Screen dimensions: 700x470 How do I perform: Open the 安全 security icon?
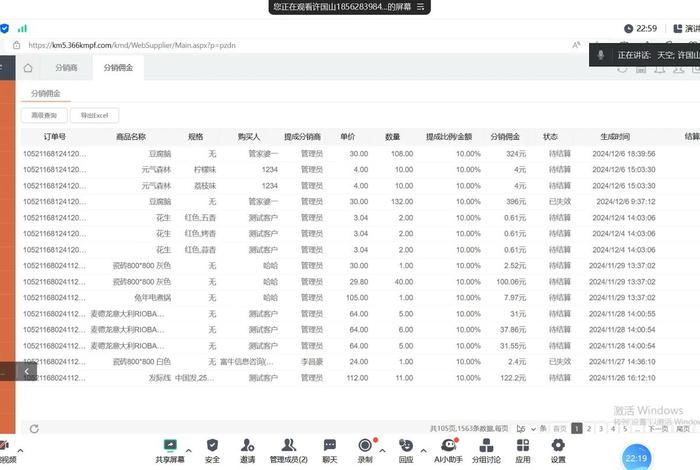click(212, 445)
